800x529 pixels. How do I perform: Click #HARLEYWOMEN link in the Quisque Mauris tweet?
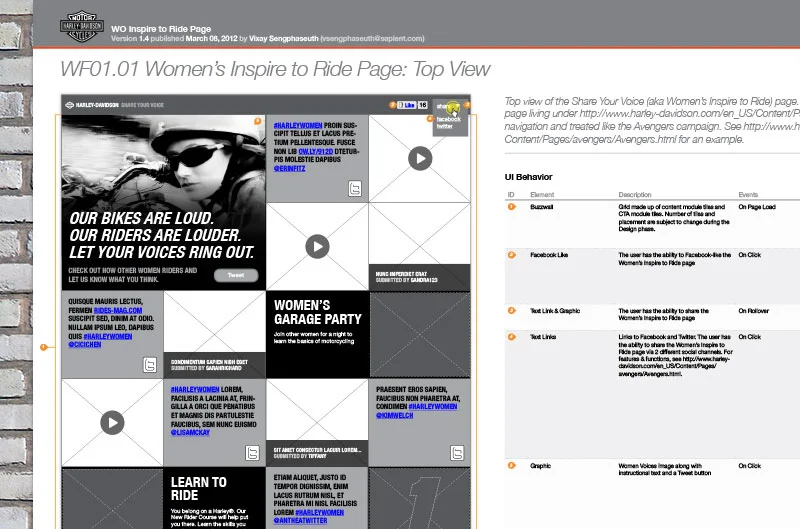[x=108, y=336]
